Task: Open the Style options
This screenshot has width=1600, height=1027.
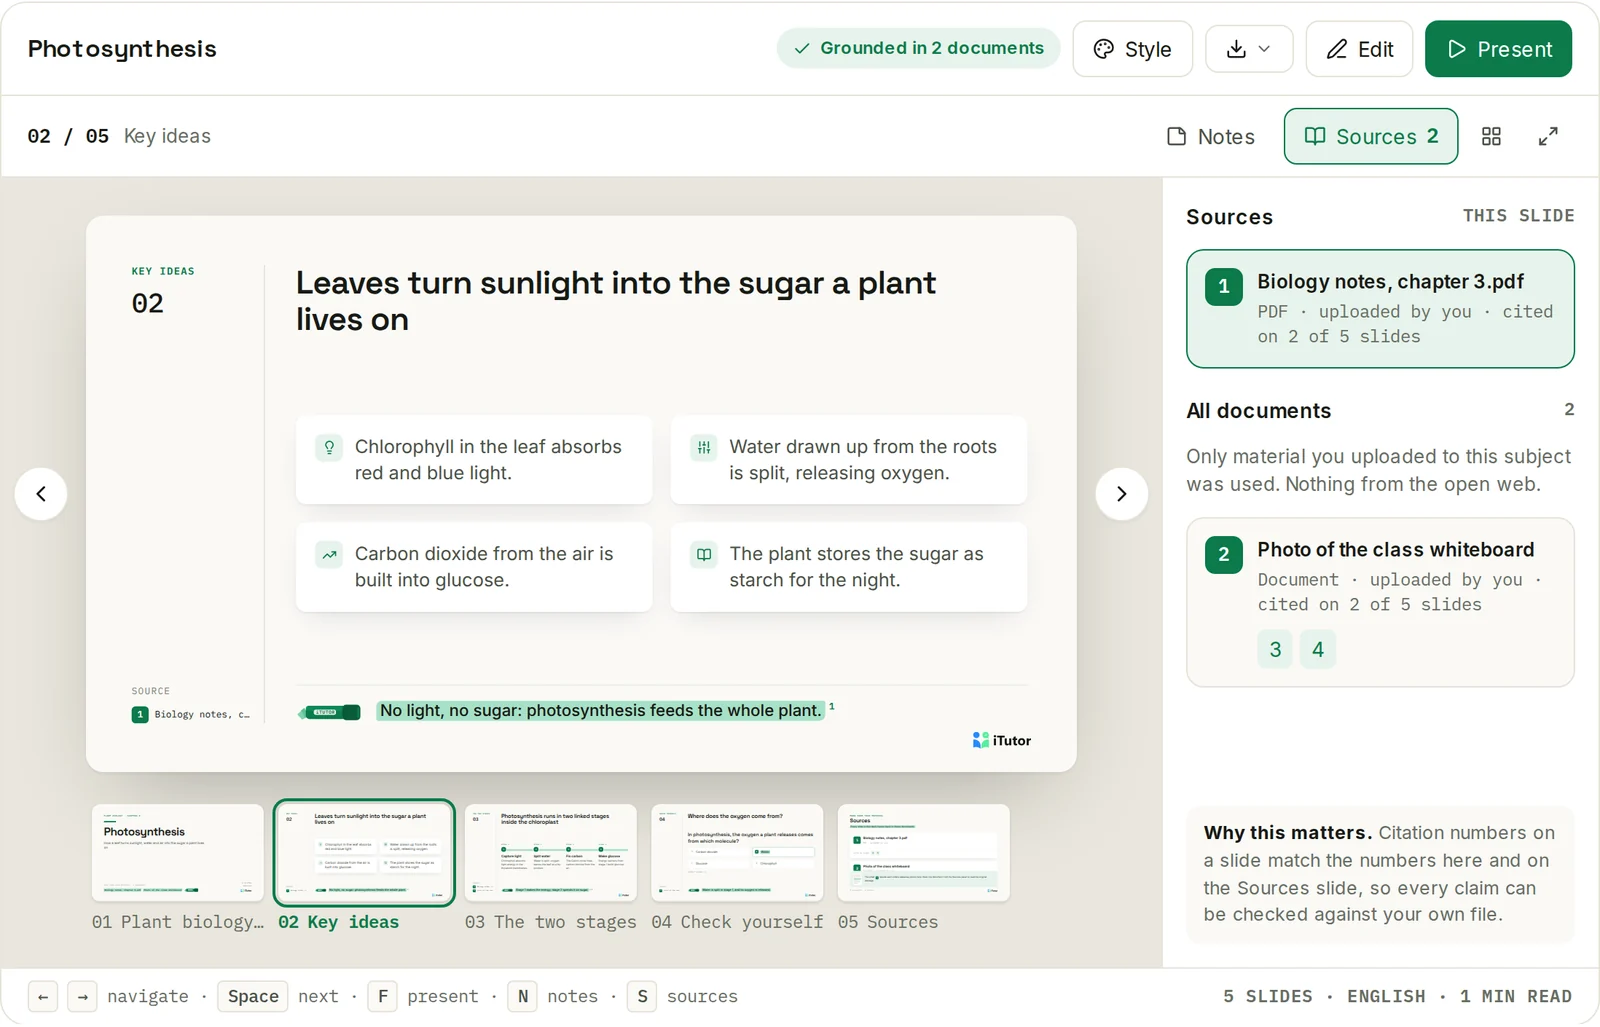Action: (x=1132, y=49)
